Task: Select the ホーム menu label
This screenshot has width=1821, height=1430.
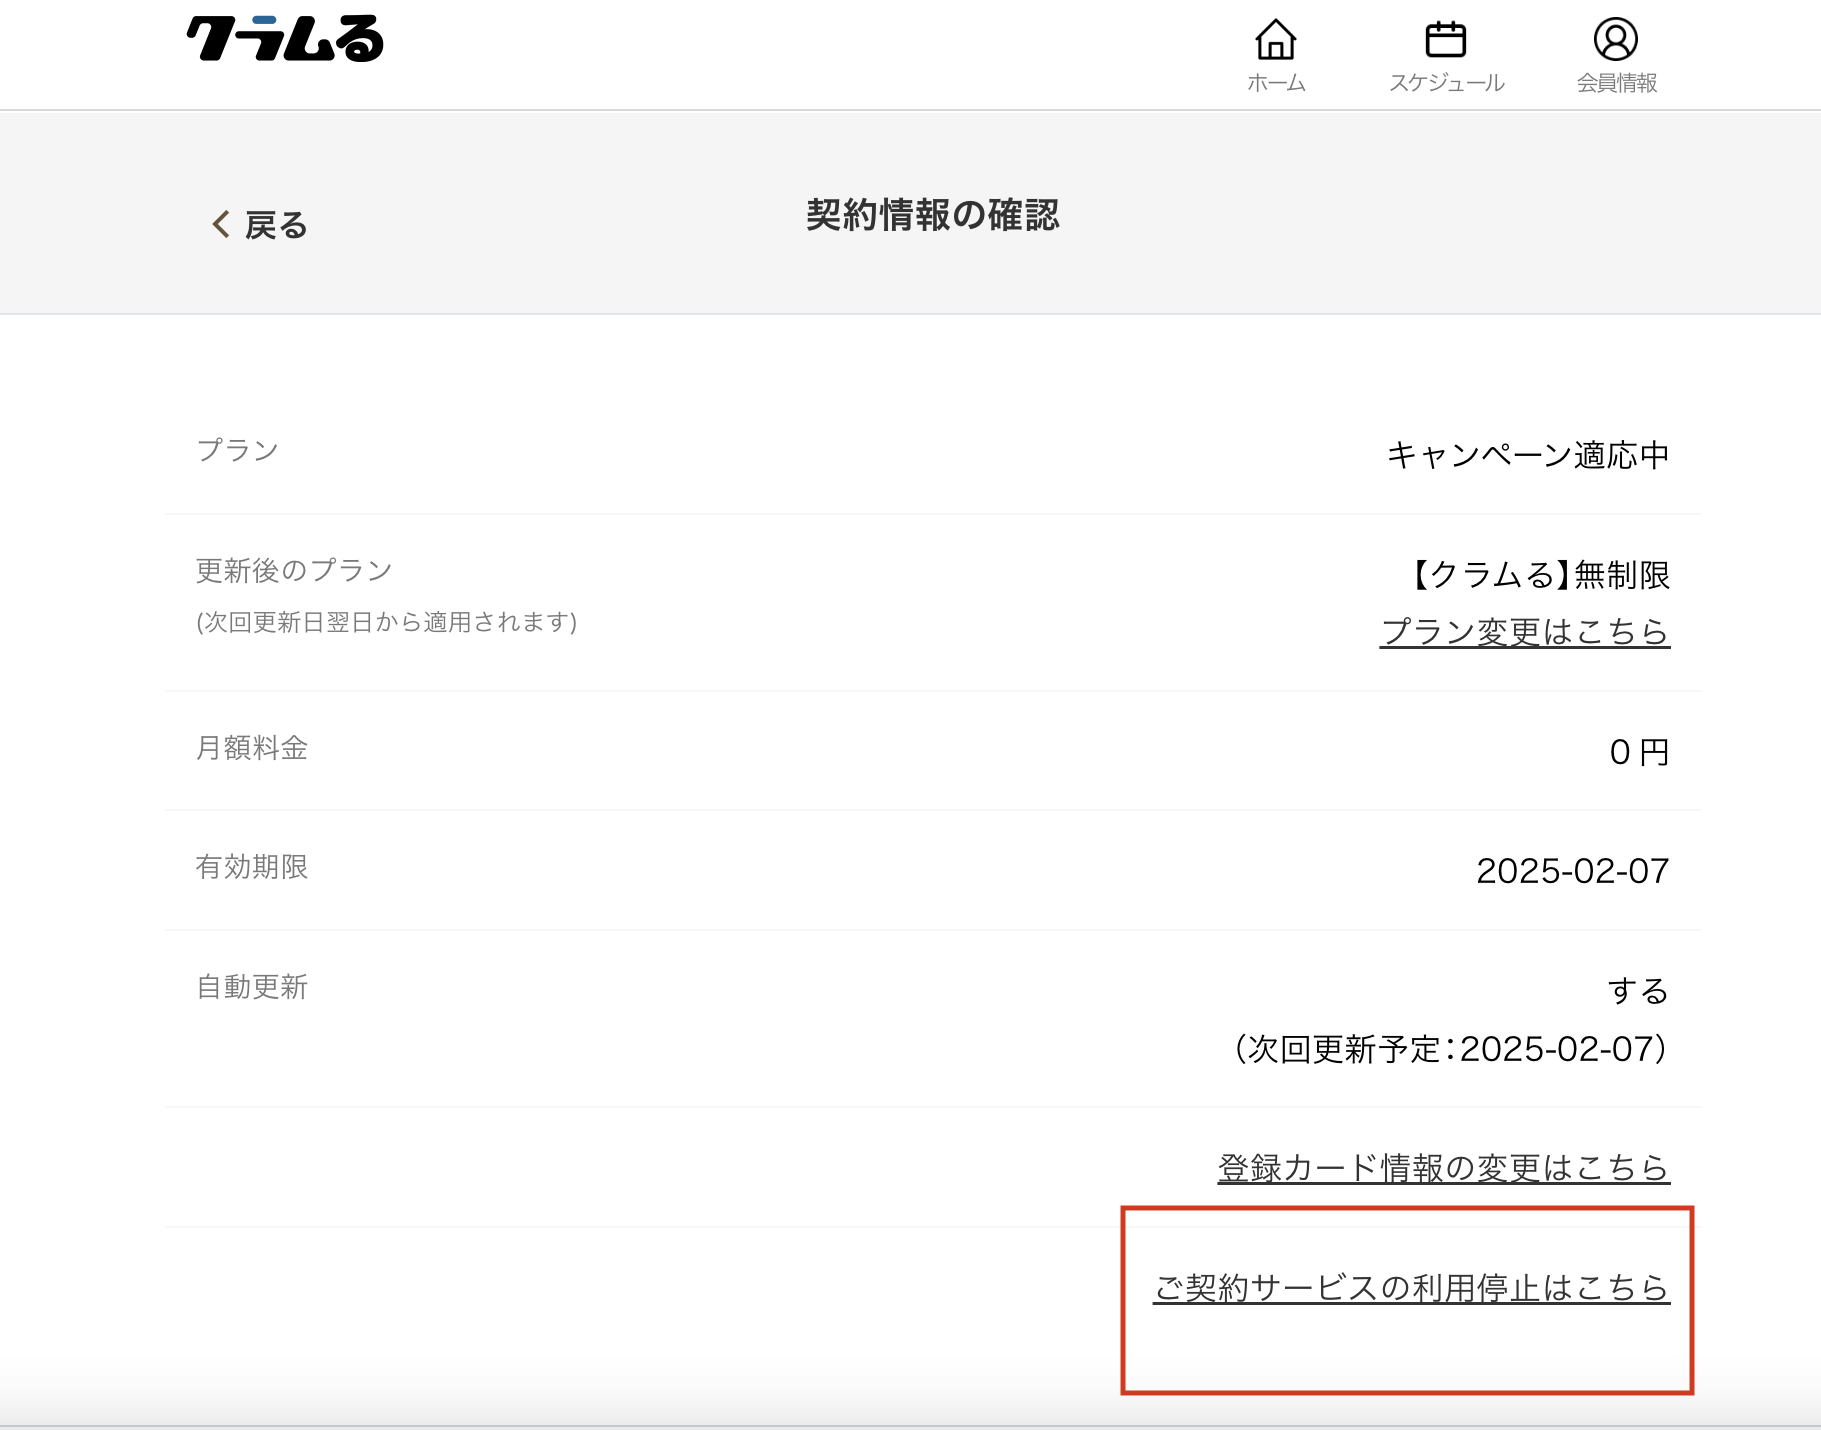Action: [1276, 83]
